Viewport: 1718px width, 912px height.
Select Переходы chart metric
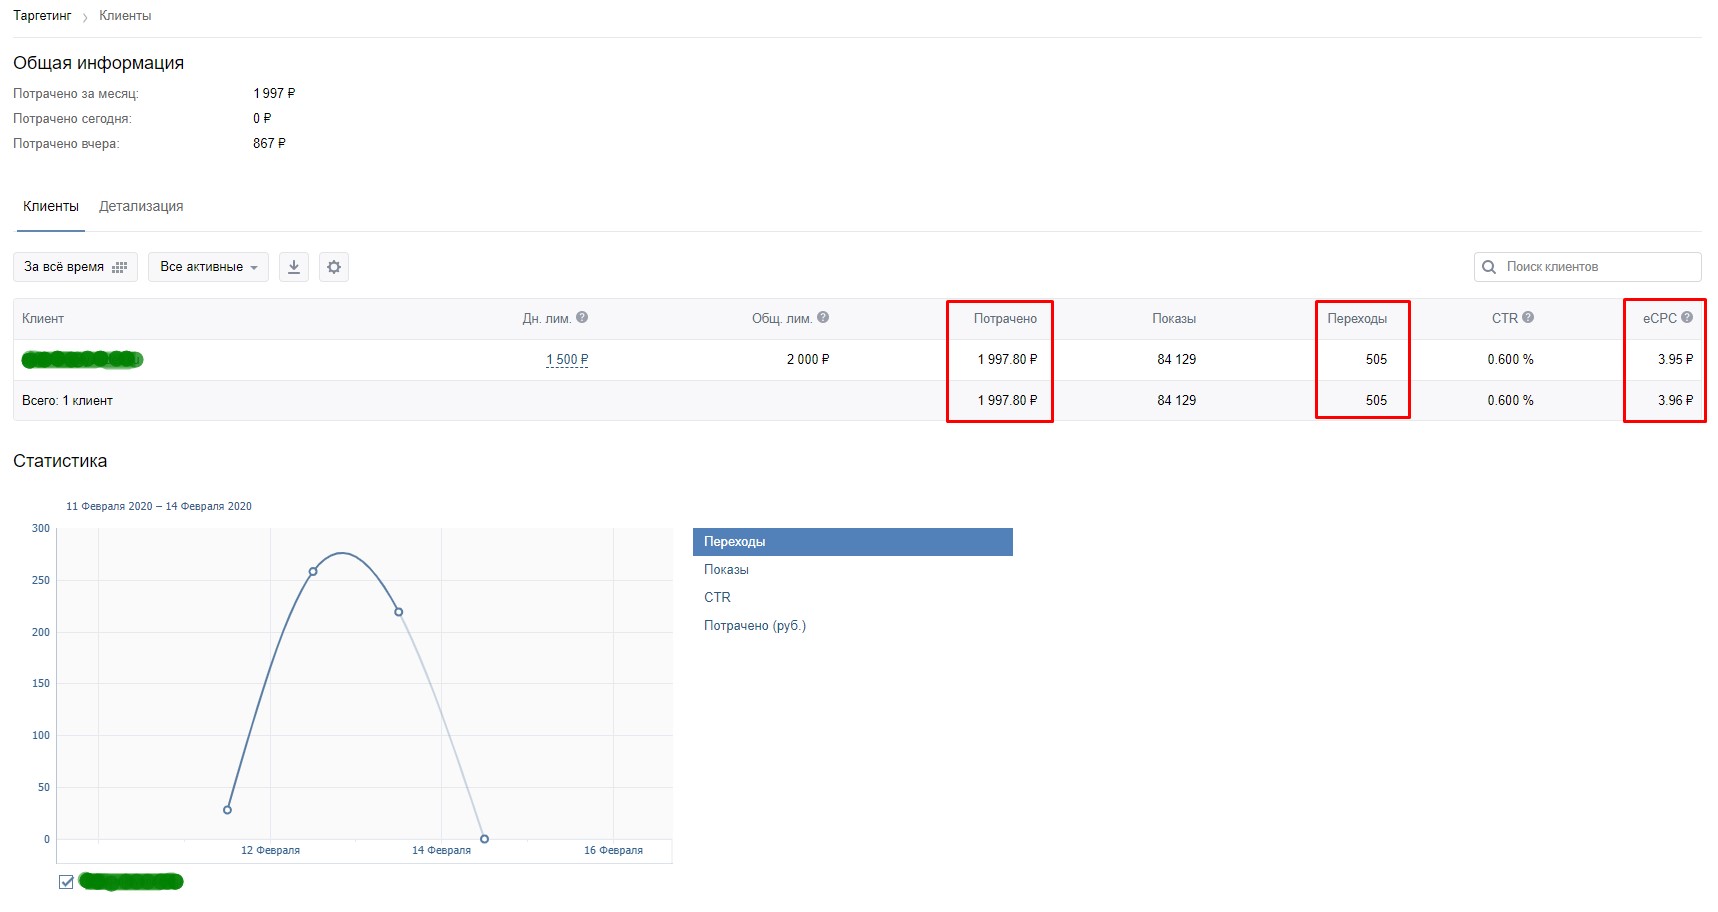(853, 542)
